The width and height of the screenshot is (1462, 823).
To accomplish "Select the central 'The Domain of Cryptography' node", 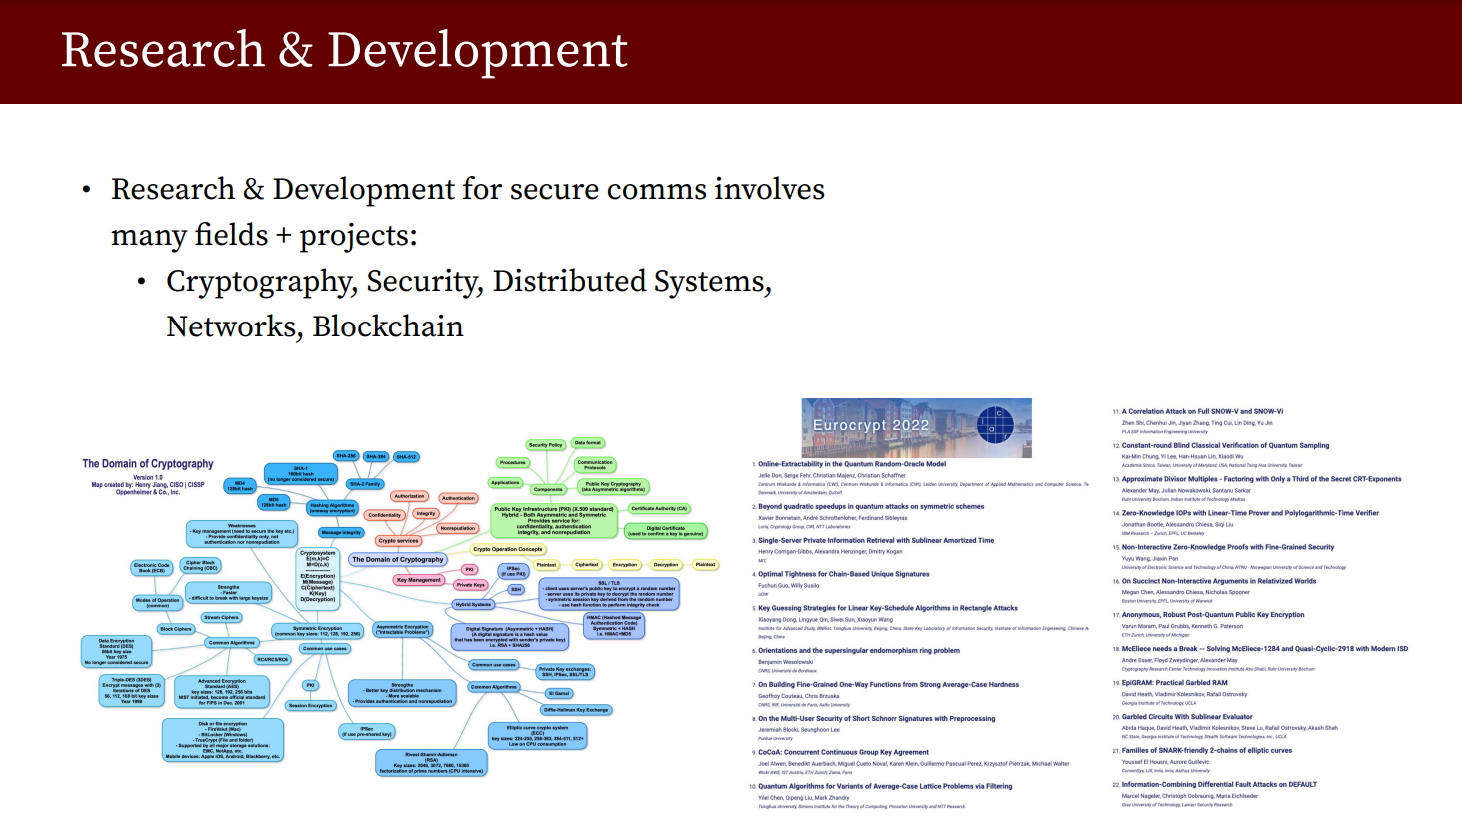I will [397, 560].
